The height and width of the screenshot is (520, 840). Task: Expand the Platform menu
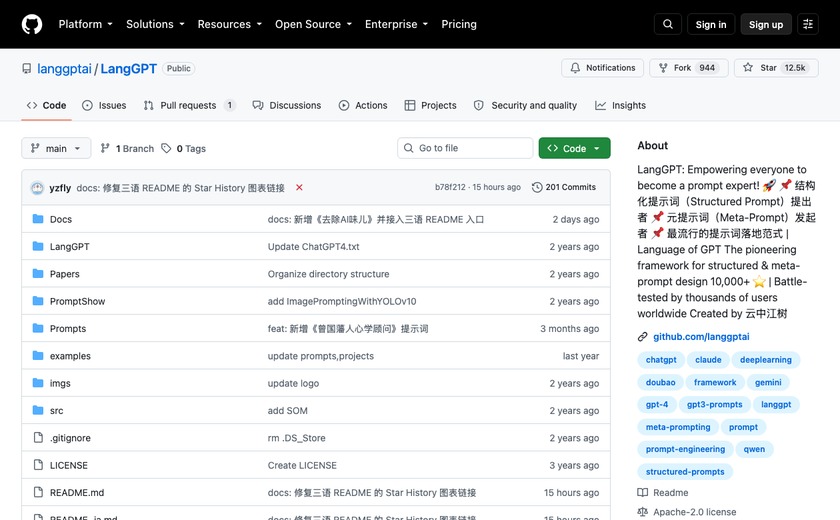coord(86,24)
